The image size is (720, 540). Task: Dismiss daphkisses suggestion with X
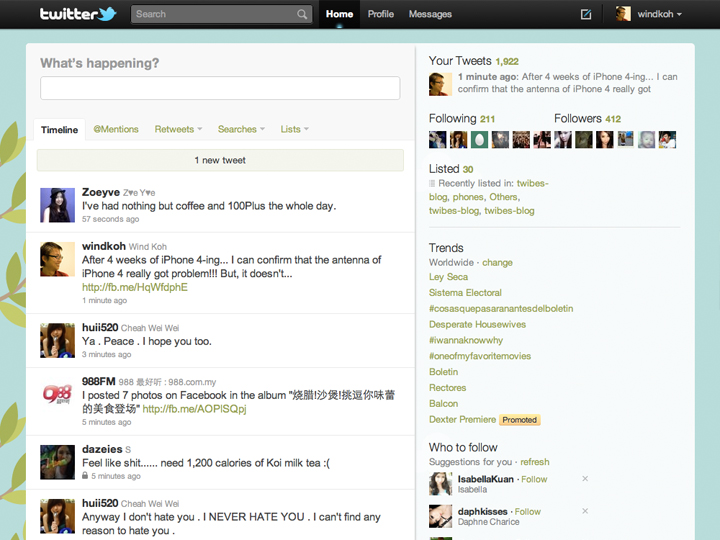click(585, 511)
